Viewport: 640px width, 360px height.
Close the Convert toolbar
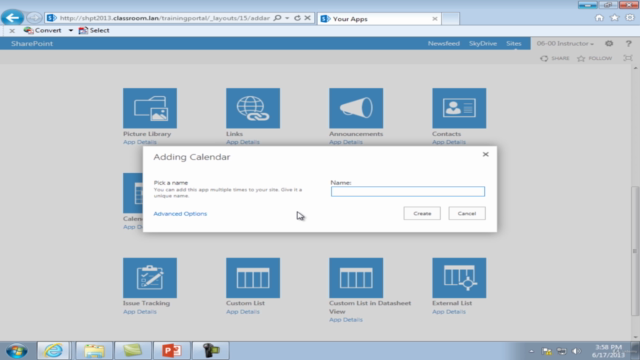tap(12, 31)
